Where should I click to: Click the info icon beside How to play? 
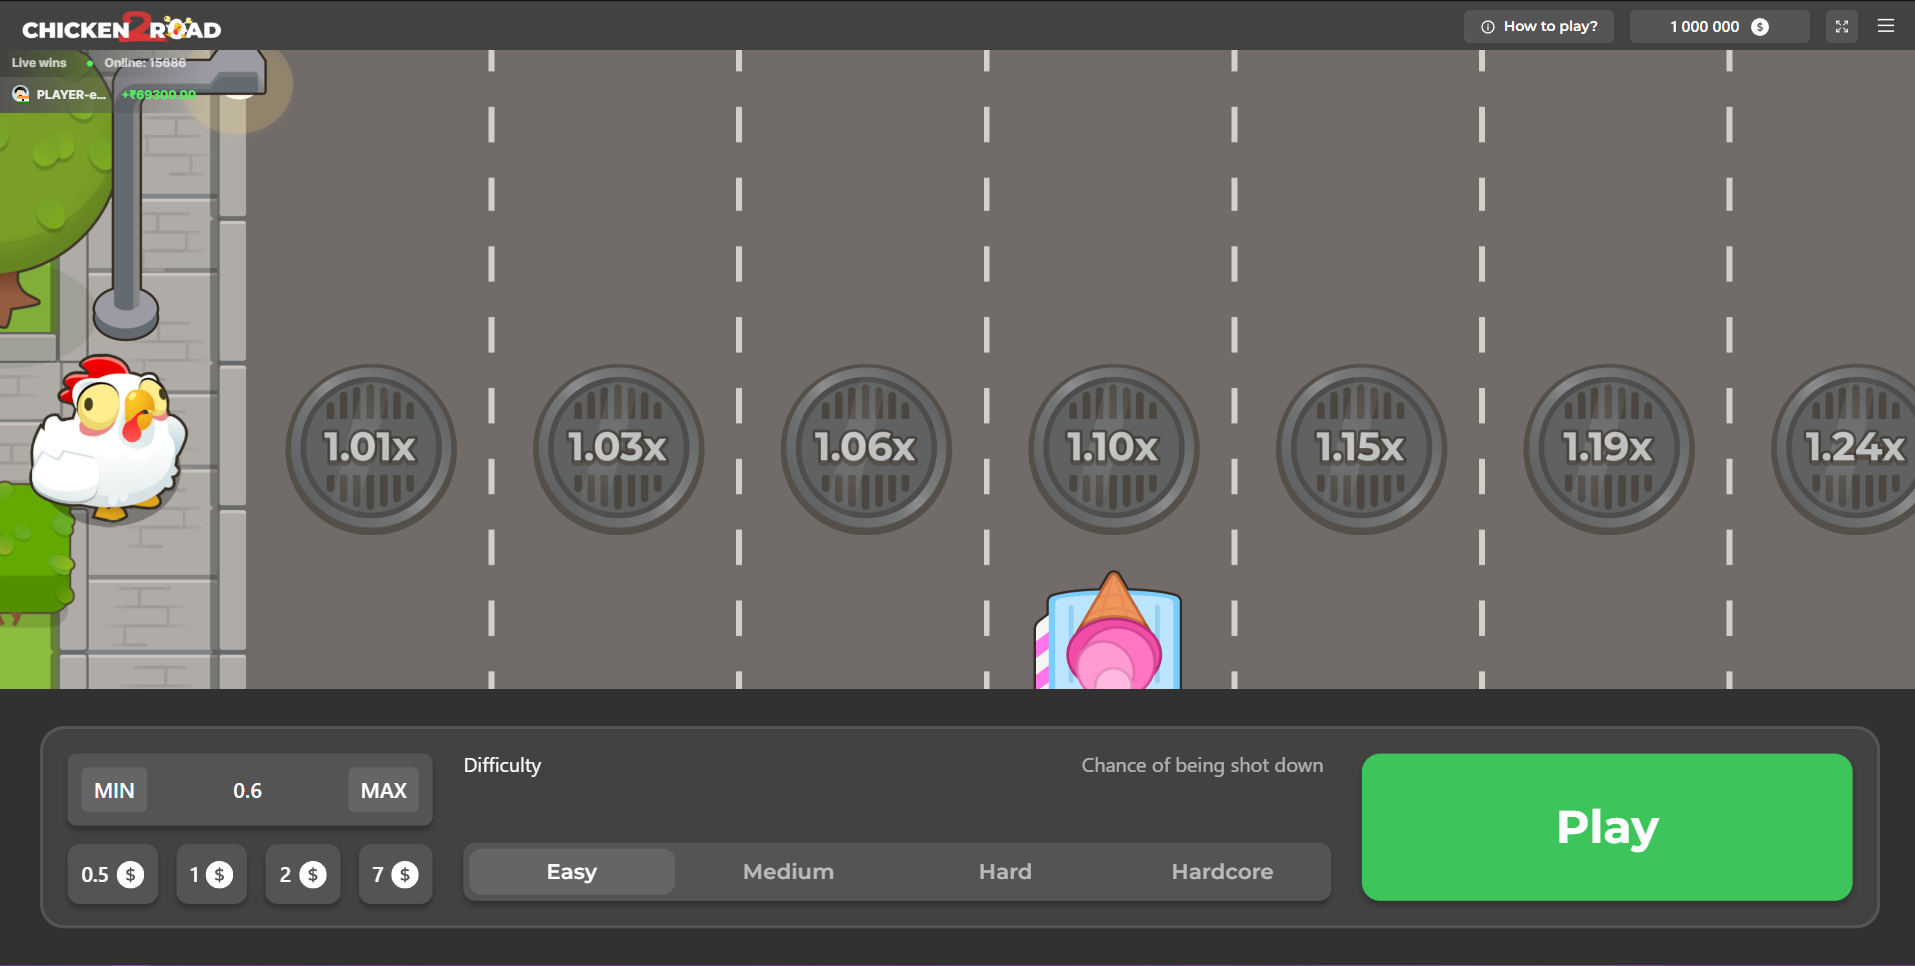pyautogui.click(x=1487, y=26)
